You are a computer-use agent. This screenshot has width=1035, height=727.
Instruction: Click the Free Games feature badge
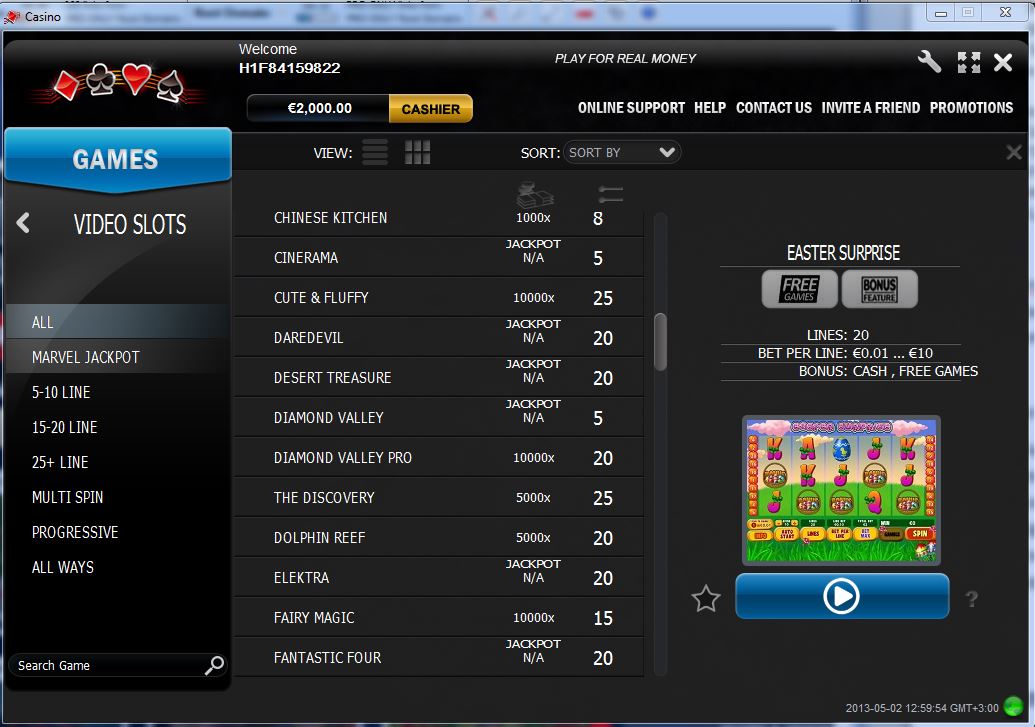[799, 289]
